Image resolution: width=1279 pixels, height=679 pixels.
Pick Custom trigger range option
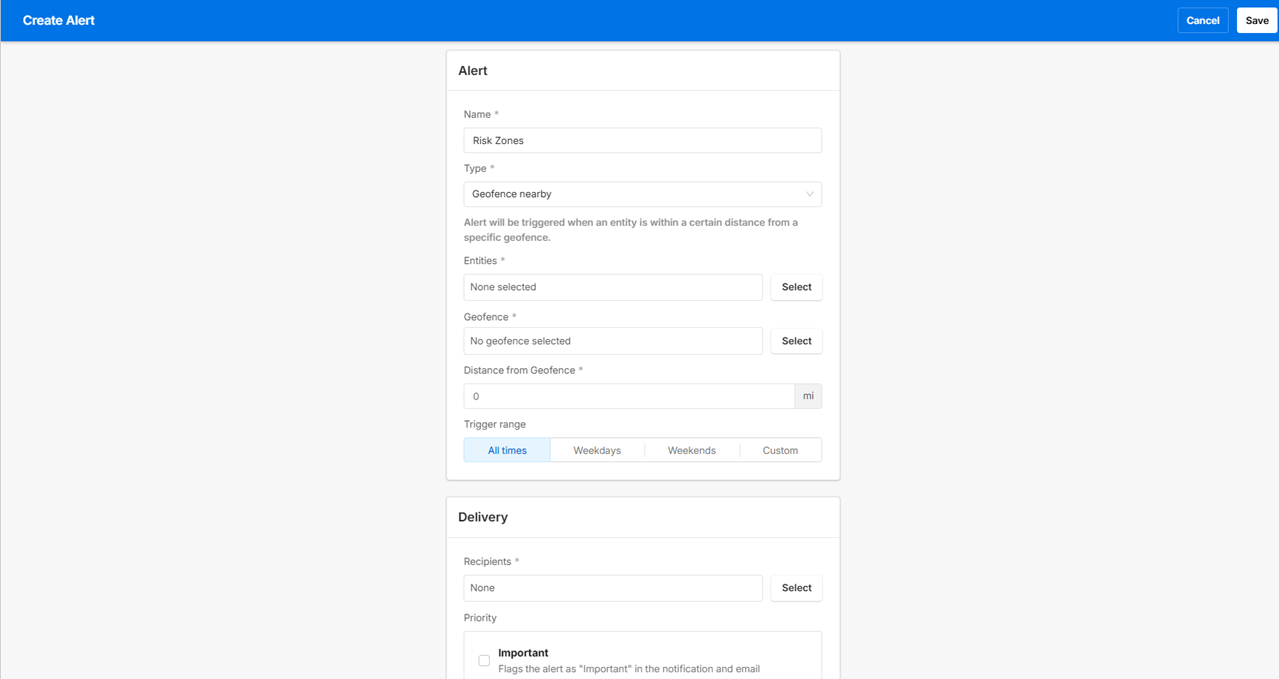tap(780, 450)
